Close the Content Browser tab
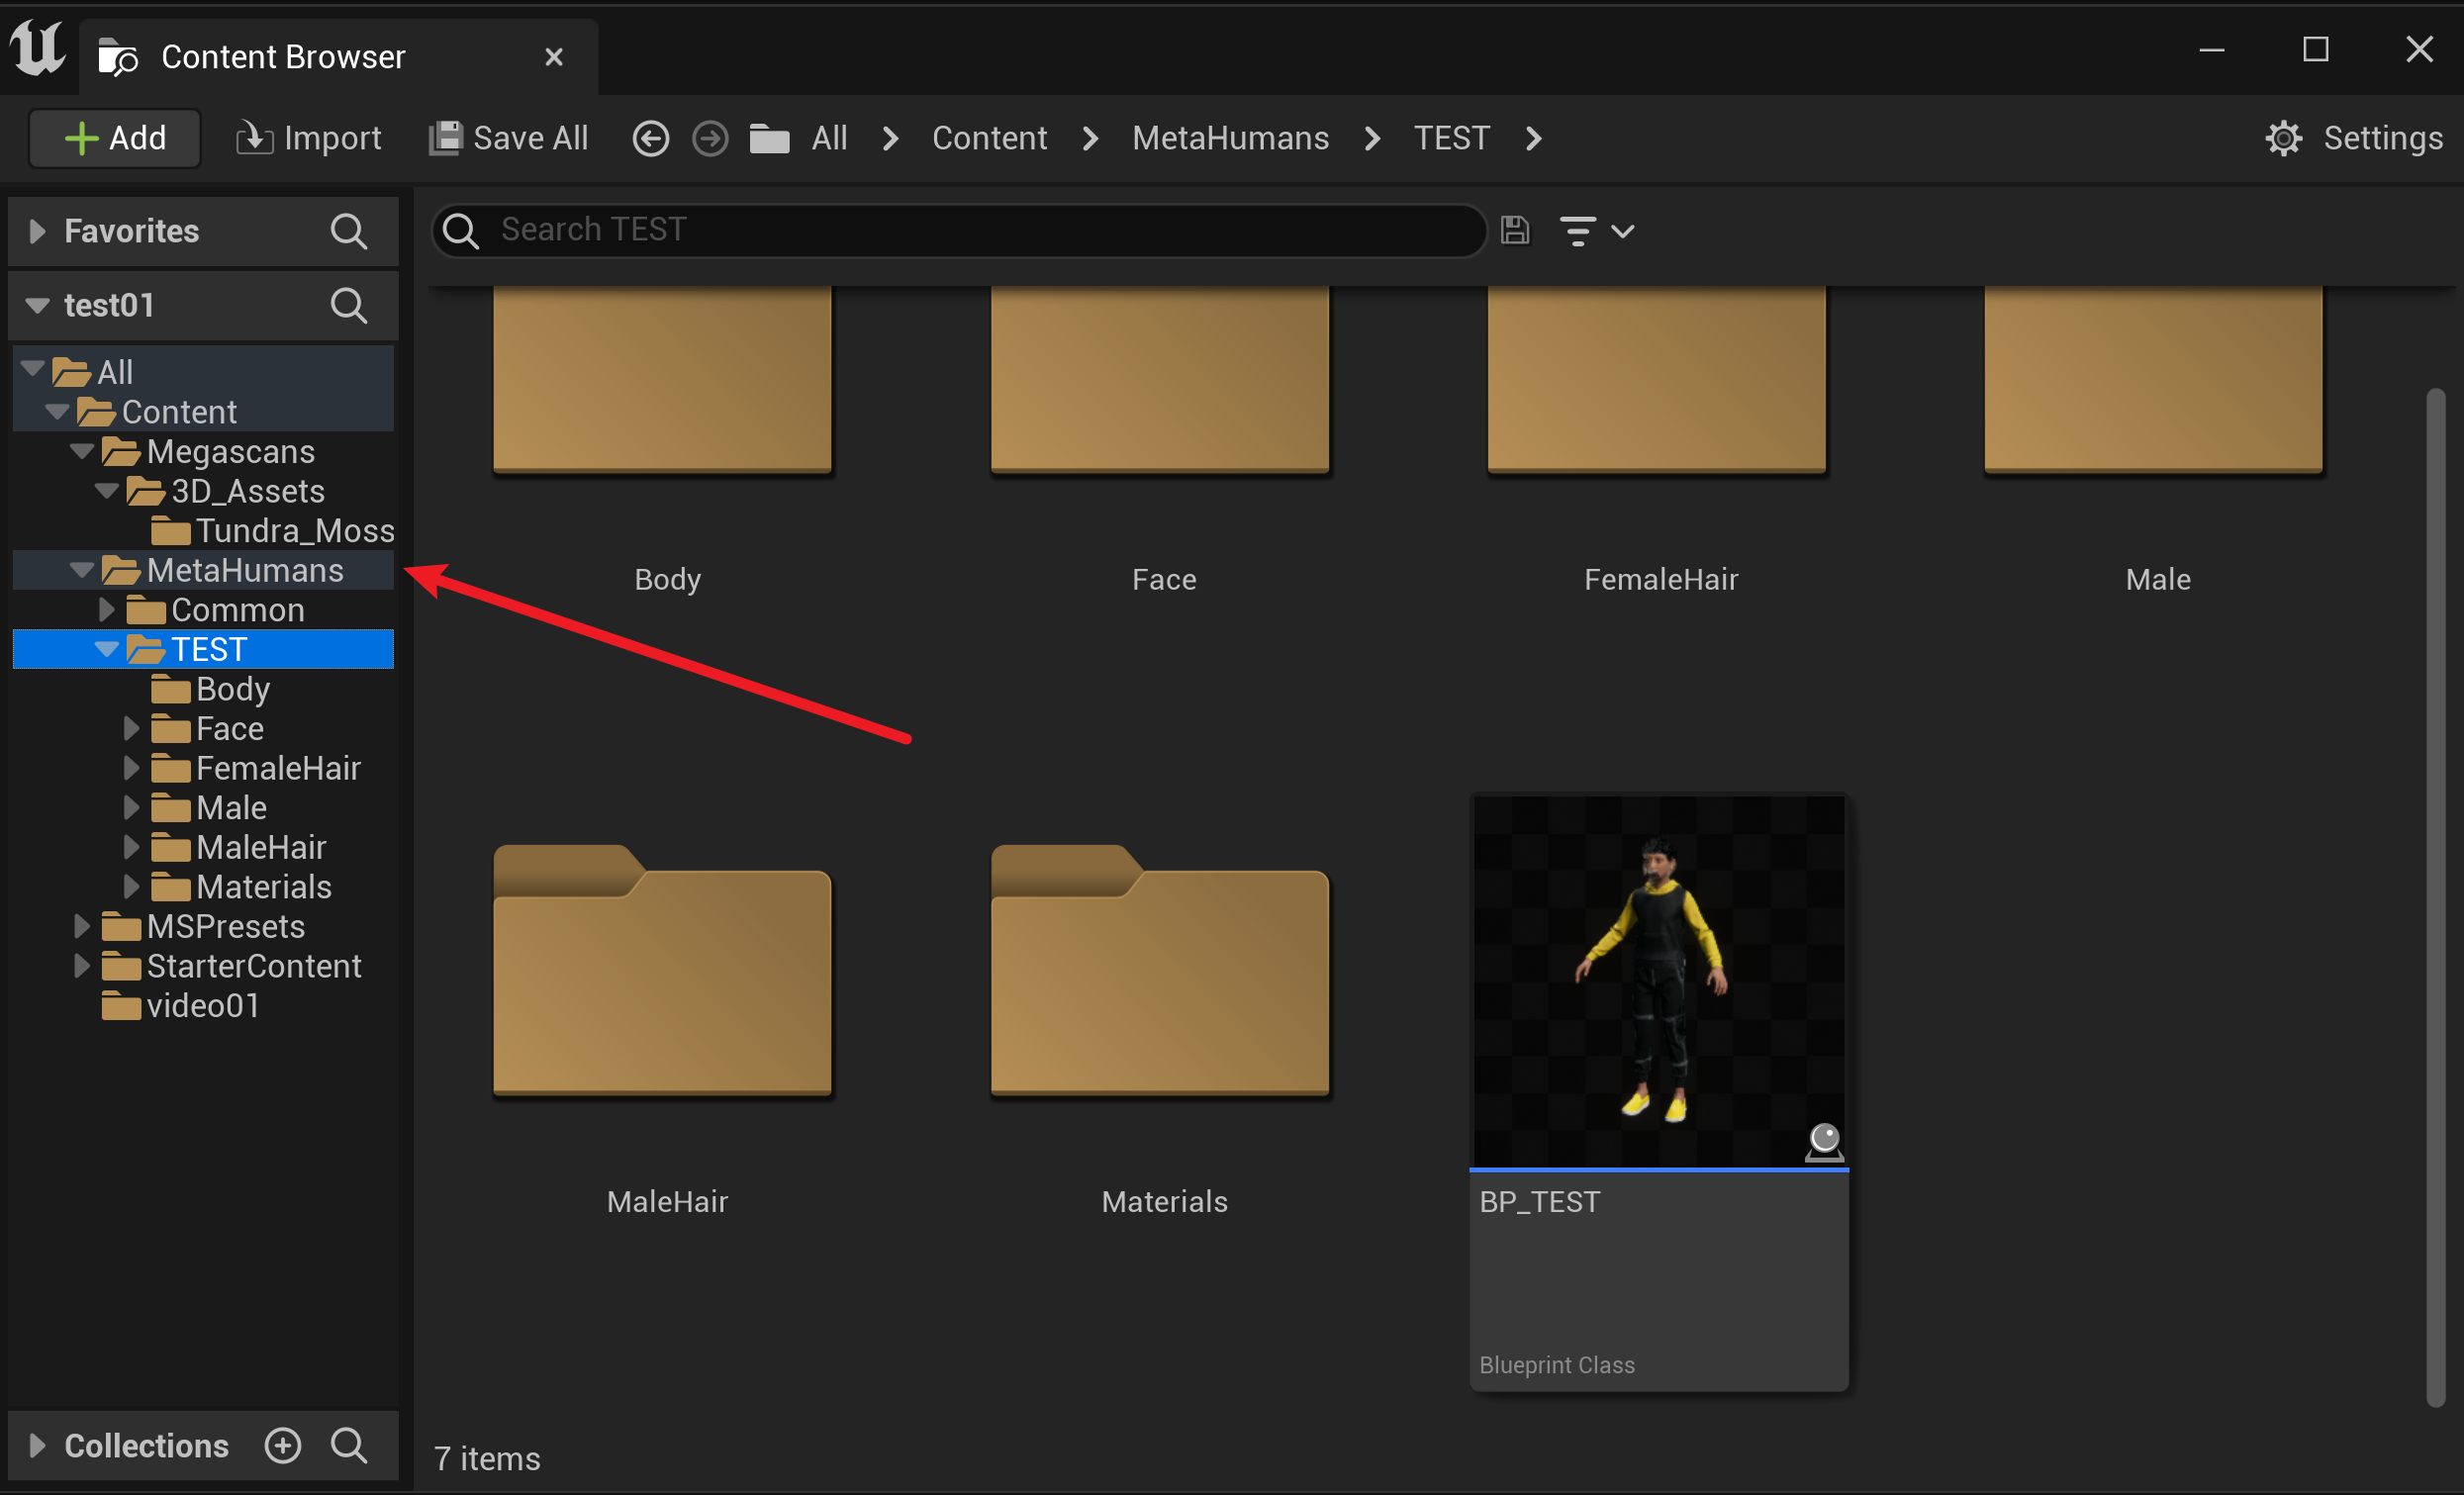This screenshot has height=1495, width=2464. point(554,57)
